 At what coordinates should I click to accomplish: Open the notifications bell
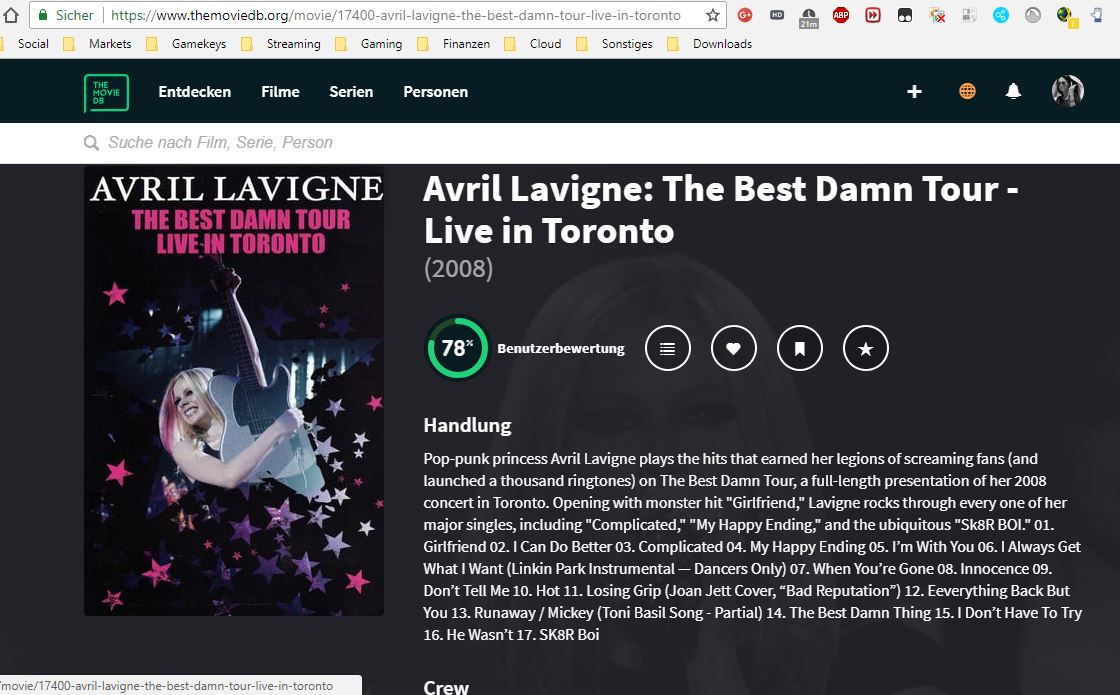tap(1014, 91)
